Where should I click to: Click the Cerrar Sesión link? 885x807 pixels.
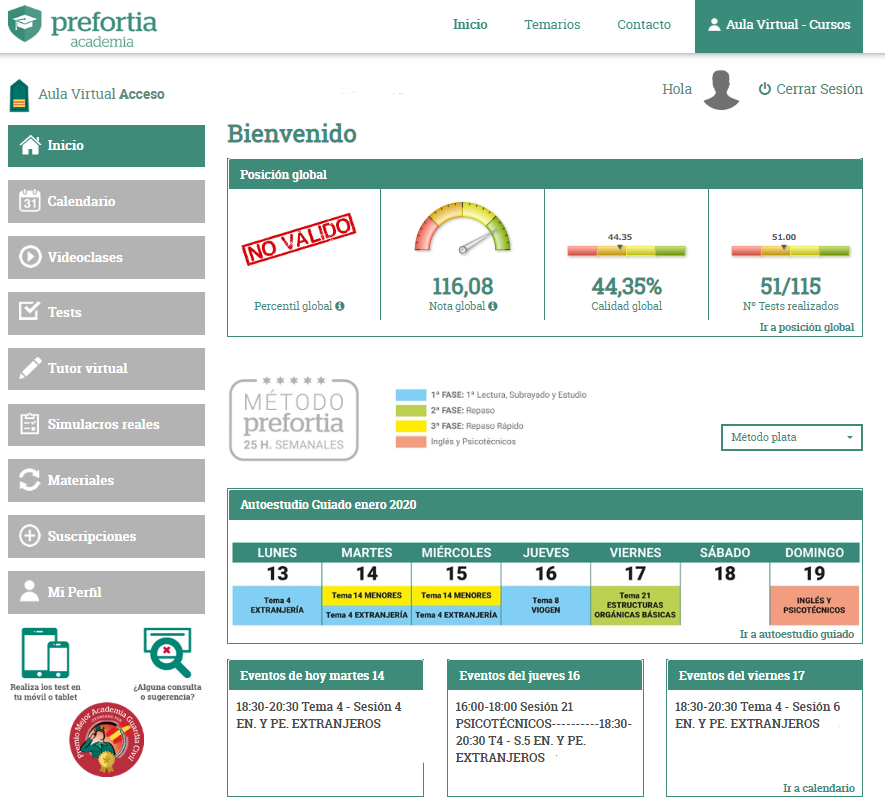point(810,89)
